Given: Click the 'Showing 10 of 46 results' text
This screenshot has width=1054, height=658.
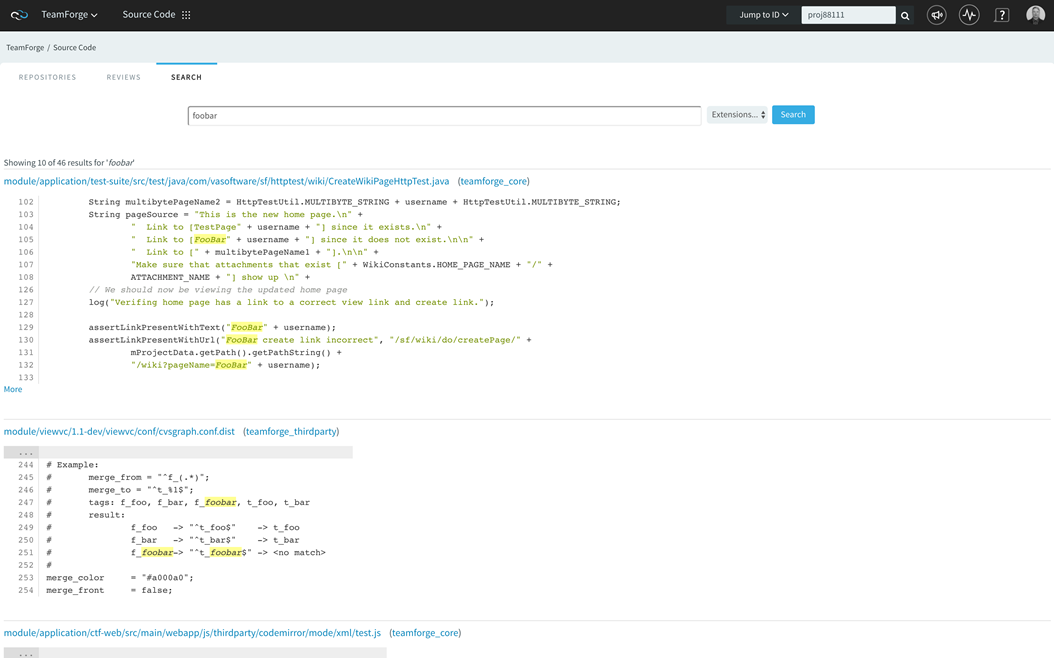Looking at the screenshot, I should [x=69, y=163].
